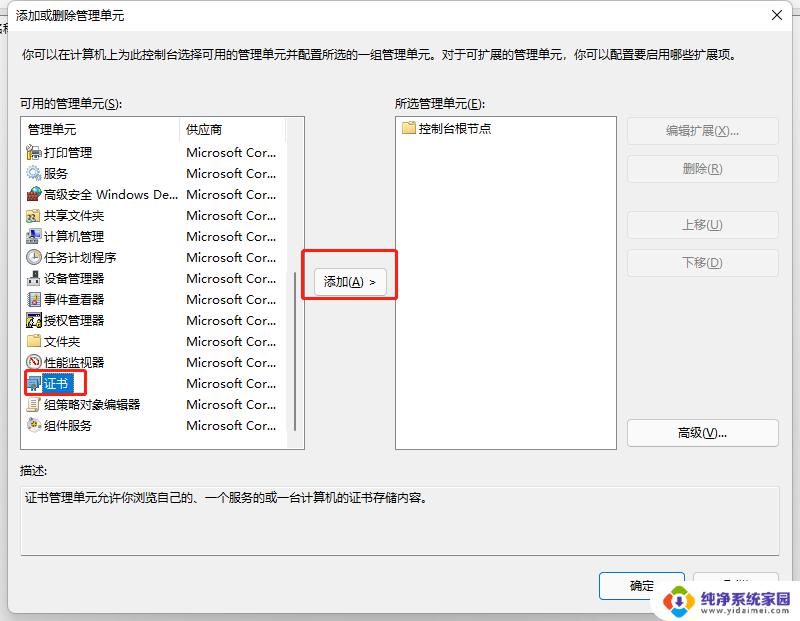This screenshot has height=621, width=800.
Task: Select the highlighted 证书 entry text
Action: (56, 383)
